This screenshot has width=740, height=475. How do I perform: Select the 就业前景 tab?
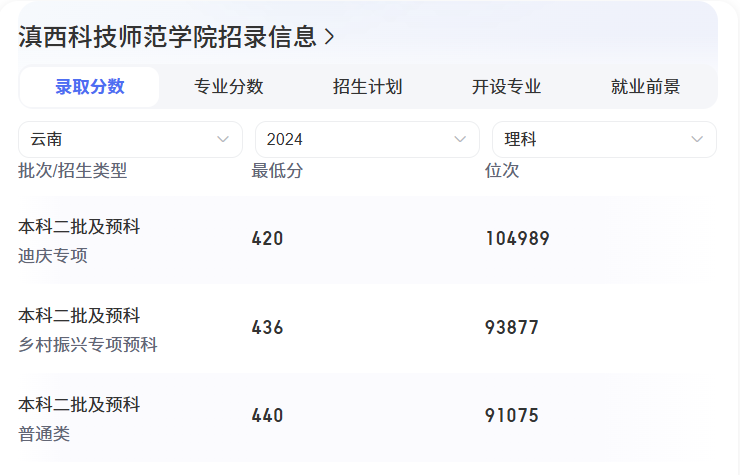[x=645, y=87]
